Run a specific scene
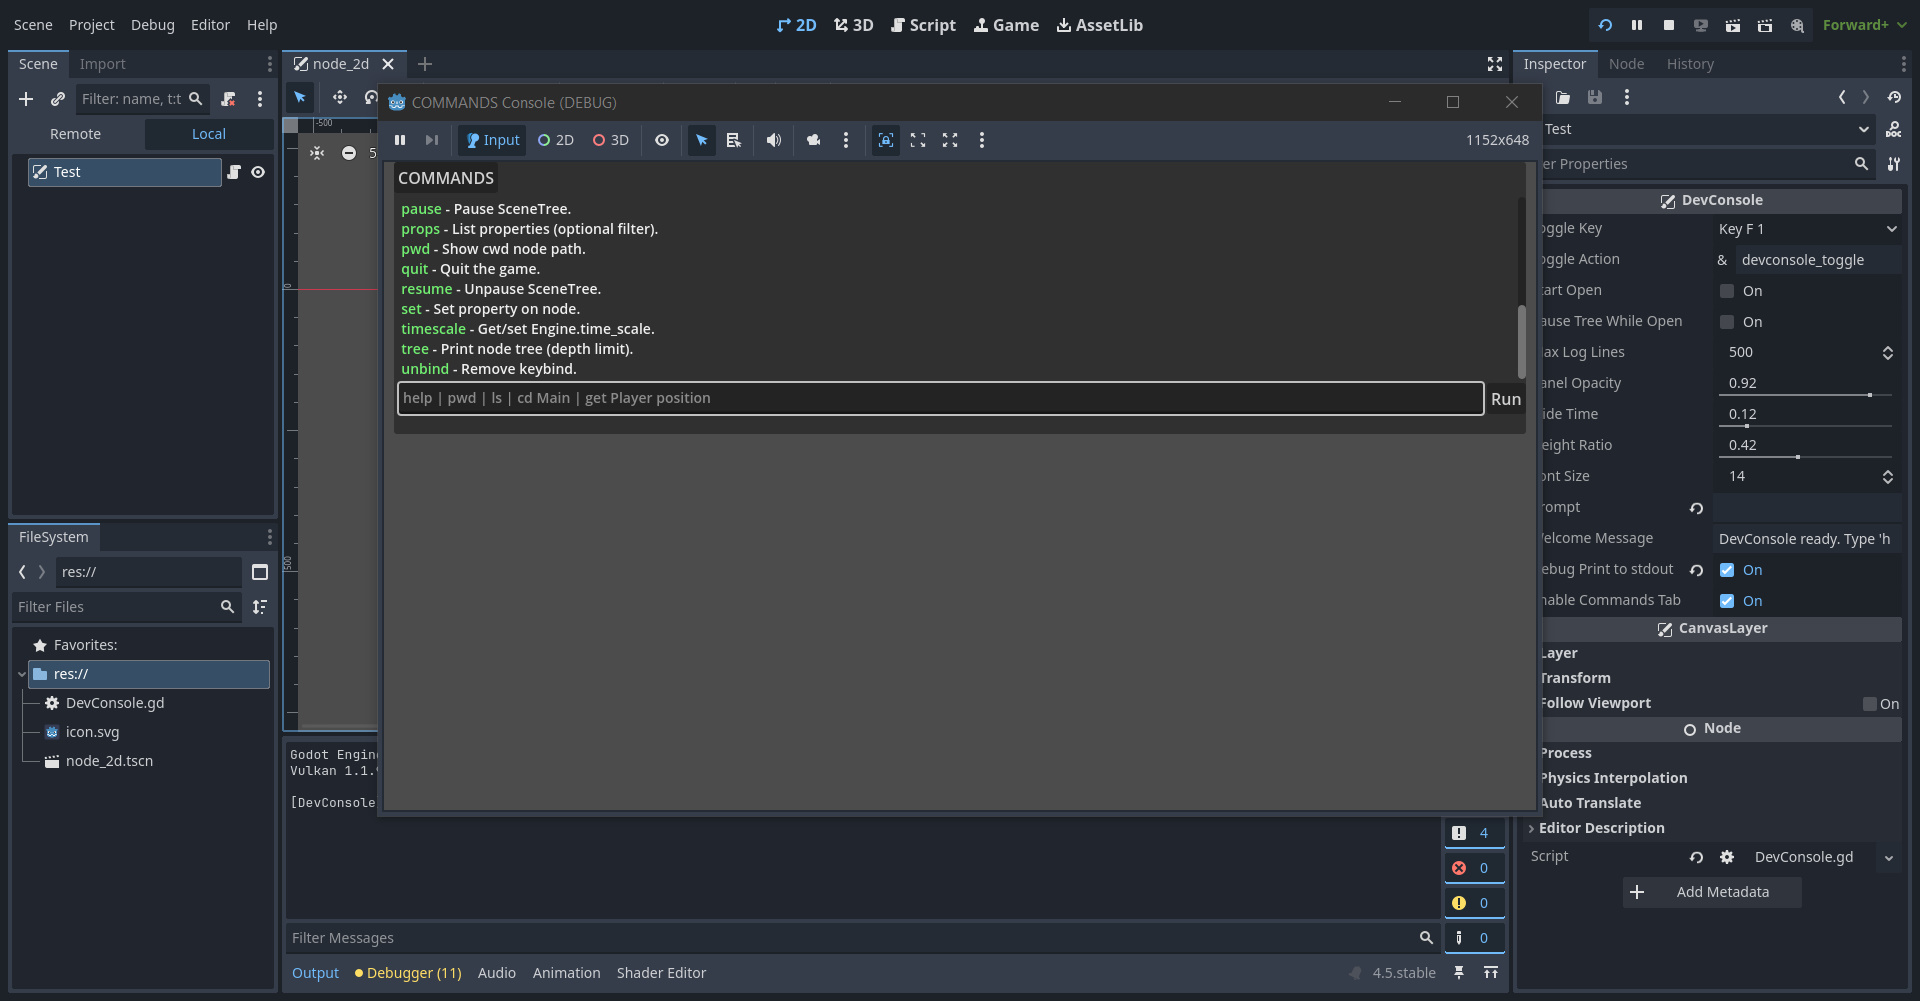The height and width of the screenshot is (1001, 1920). (1765, 25)
